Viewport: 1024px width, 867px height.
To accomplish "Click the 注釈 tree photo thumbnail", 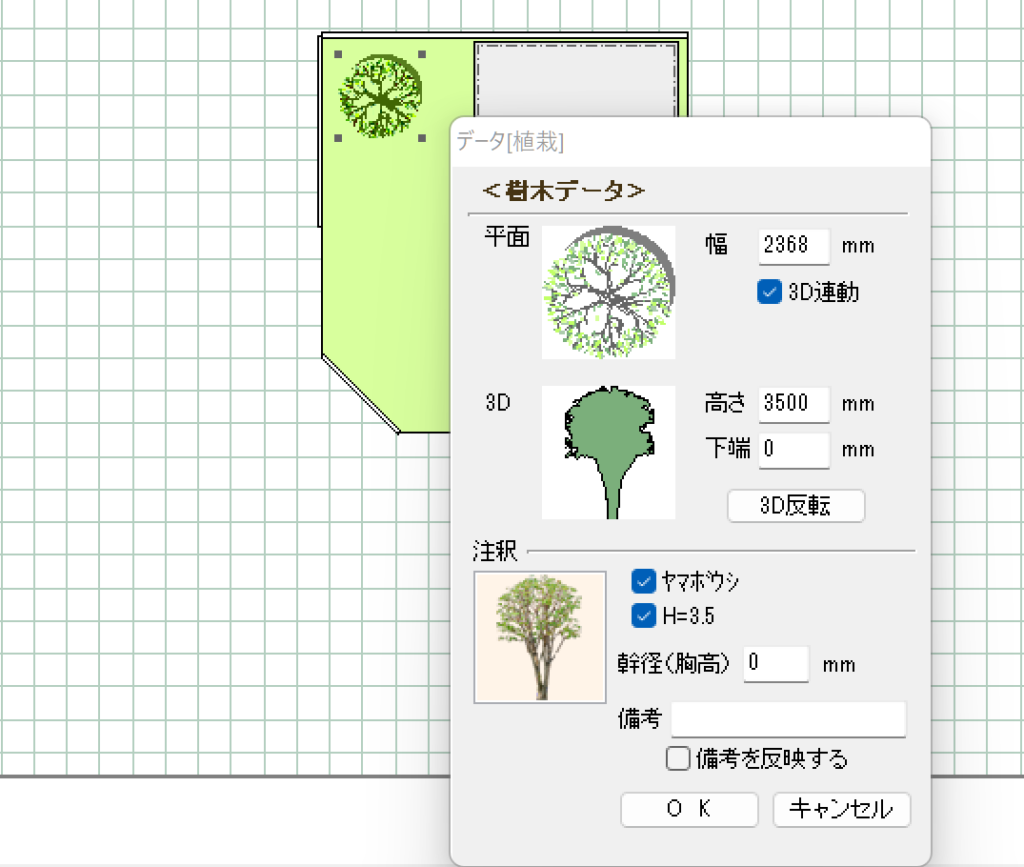I will point(540,637).
